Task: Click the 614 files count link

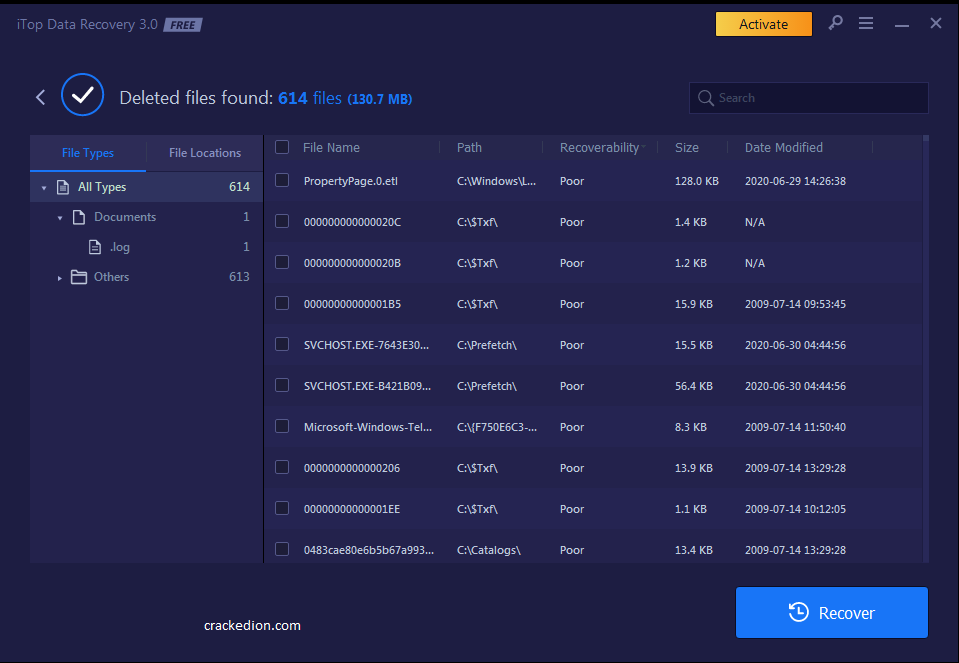Action: pyautogui.click(x=309, y=98)
